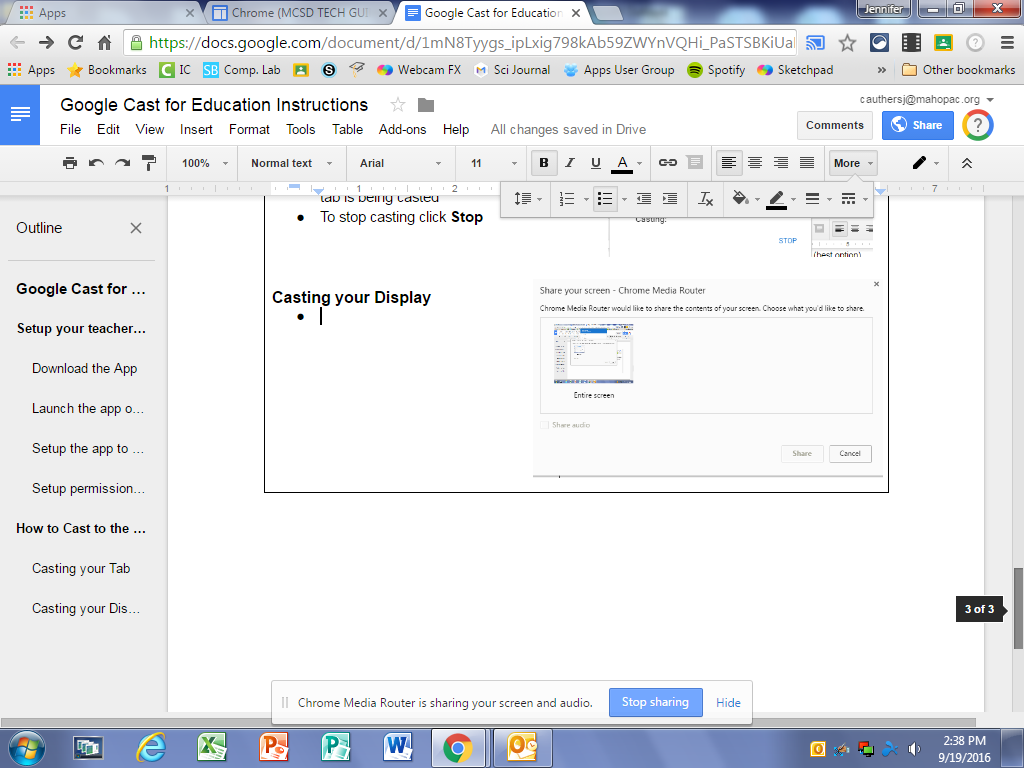This screenshot has width=1024, height=768.
Task: Open the editing mode pencil dropdown
Action: coord(925,163)
